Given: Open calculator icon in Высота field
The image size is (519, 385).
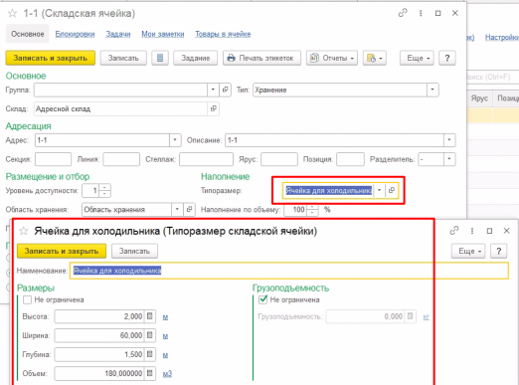Looking at the screenshot, I should point(150,316).
